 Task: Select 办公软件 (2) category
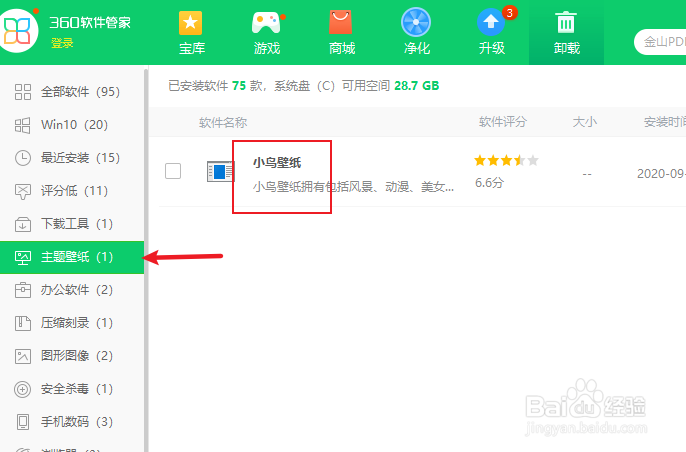pos(72,290)
